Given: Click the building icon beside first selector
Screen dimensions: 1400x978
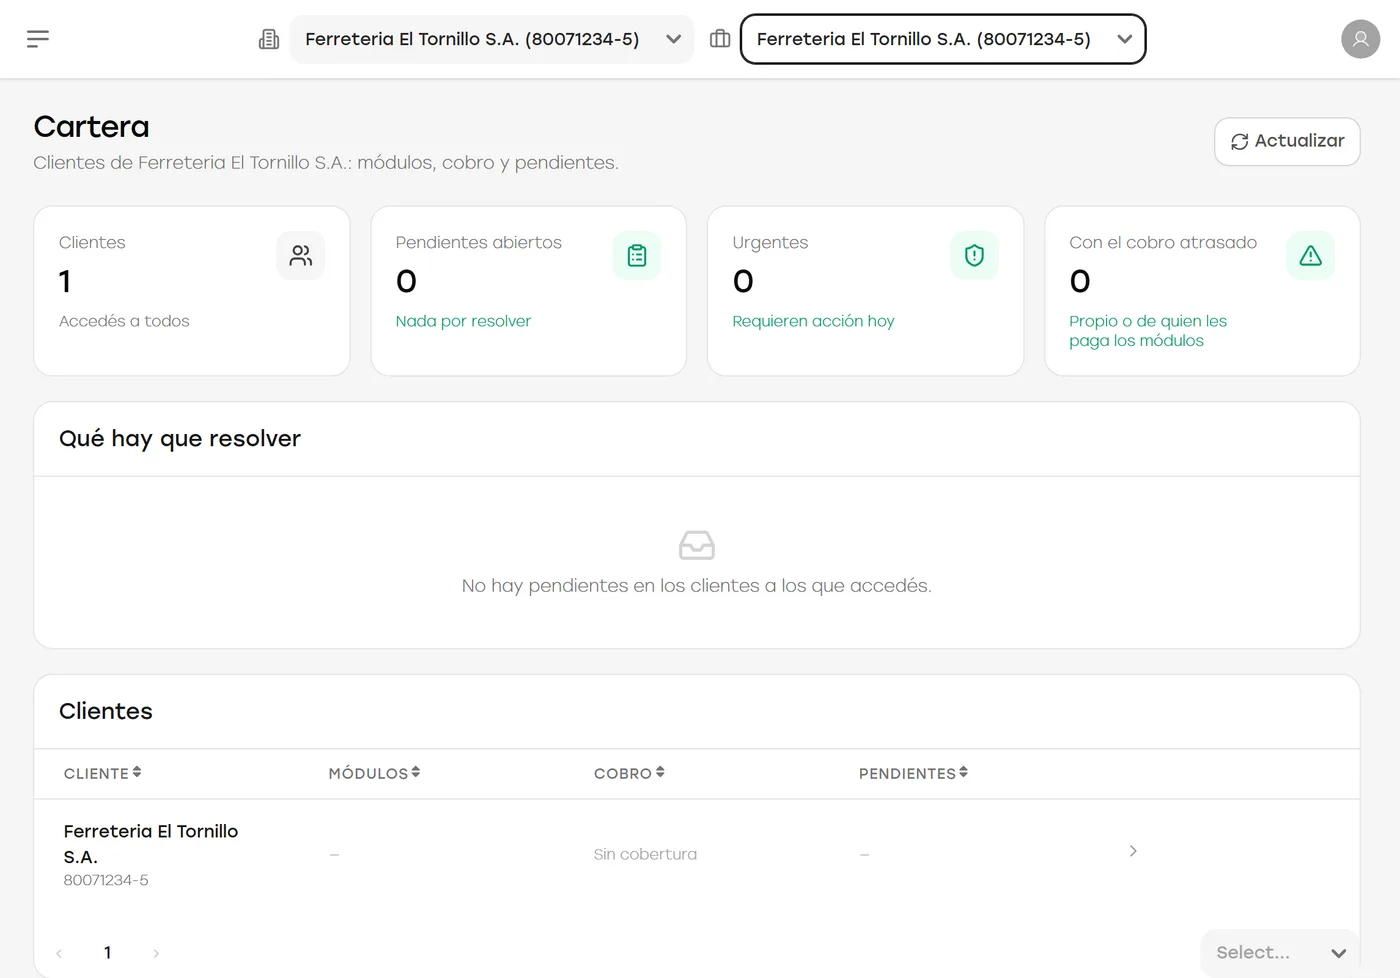Looking at the screenshot, I should click(269, 39).
